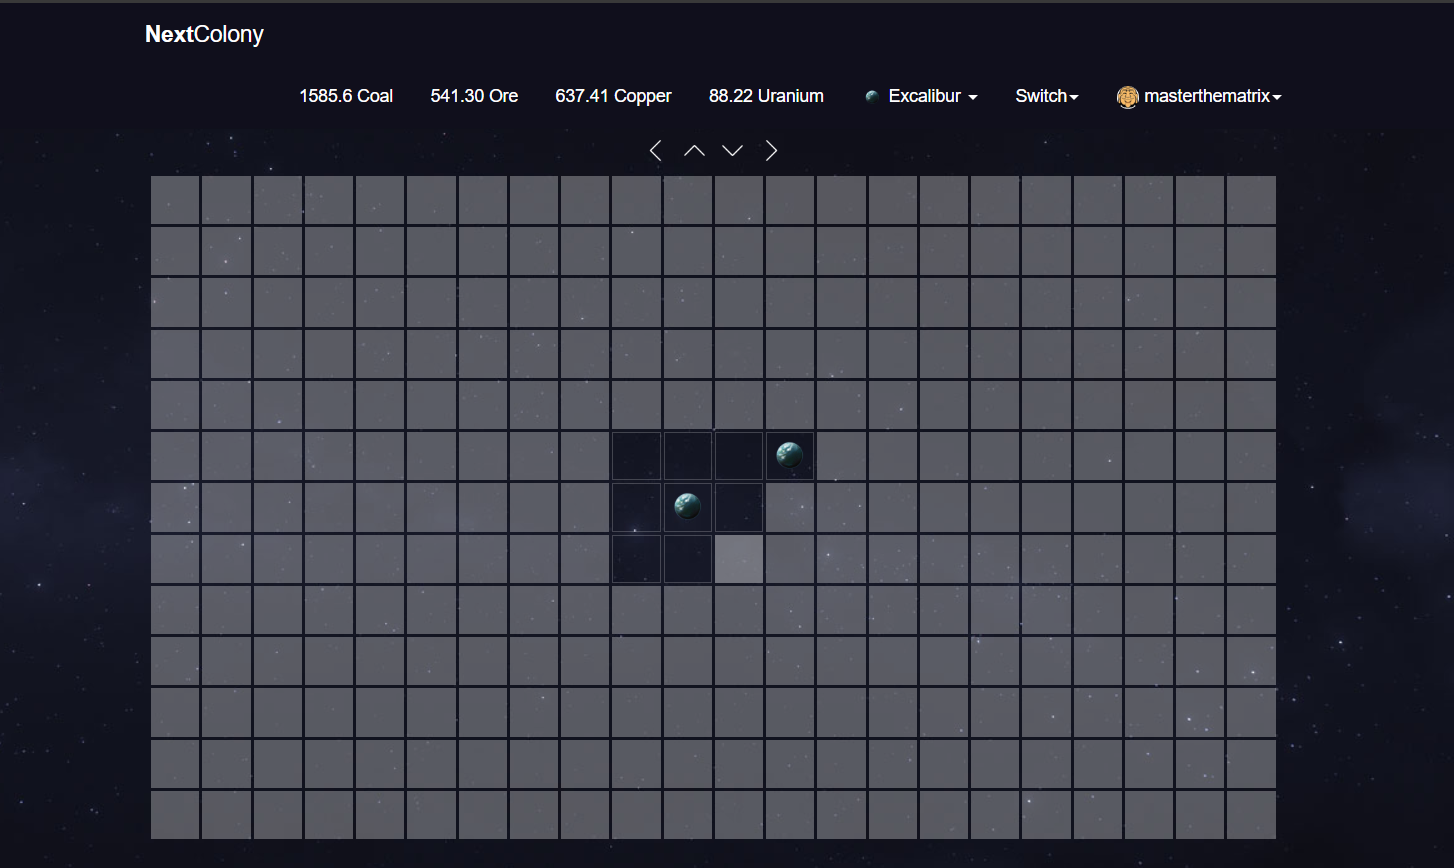The image size is (1454, 868).
Task: Pan the galaxy map down with arrow
Action: click(733, 151)
